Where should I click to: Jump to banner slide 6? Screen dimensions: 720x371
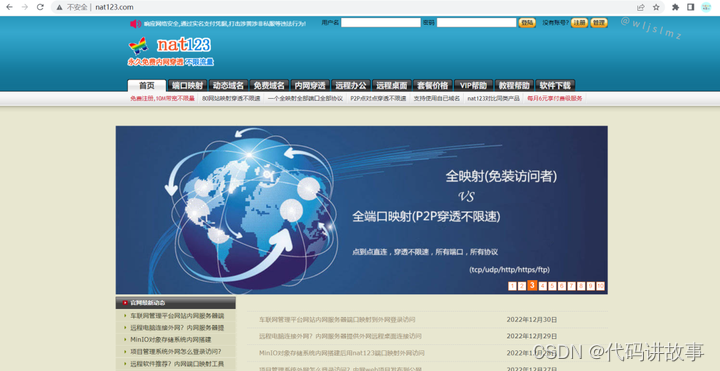[x=562, y=287]
